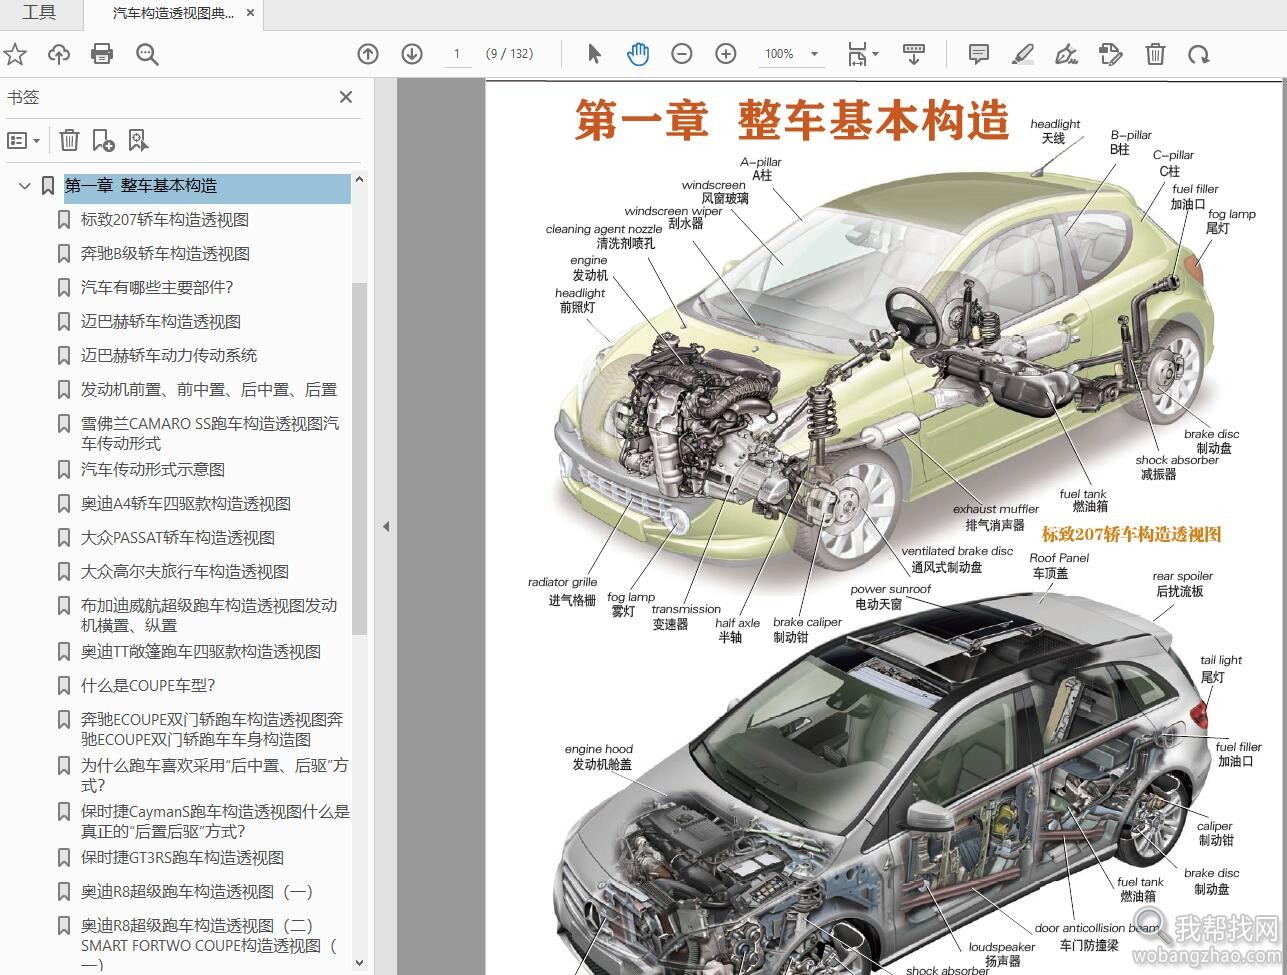
Task: Open bookmark 大众PASSAT轿车构造透视图
Action: click(x=178, y=537)
